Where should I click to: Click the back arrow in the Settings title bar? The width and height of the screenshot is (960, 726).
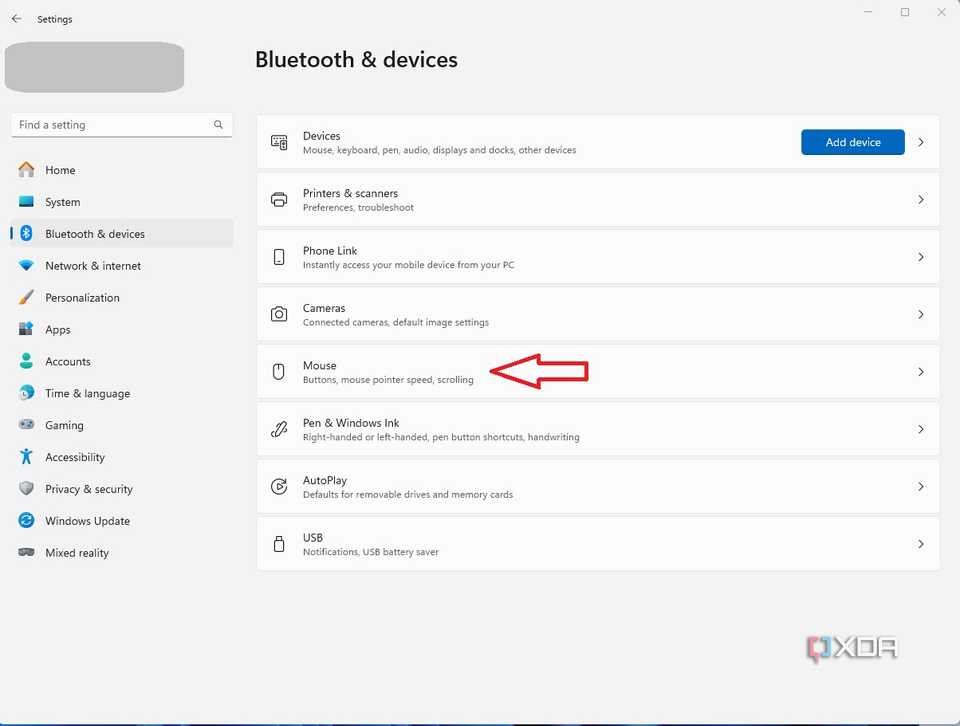pos(17,19)
